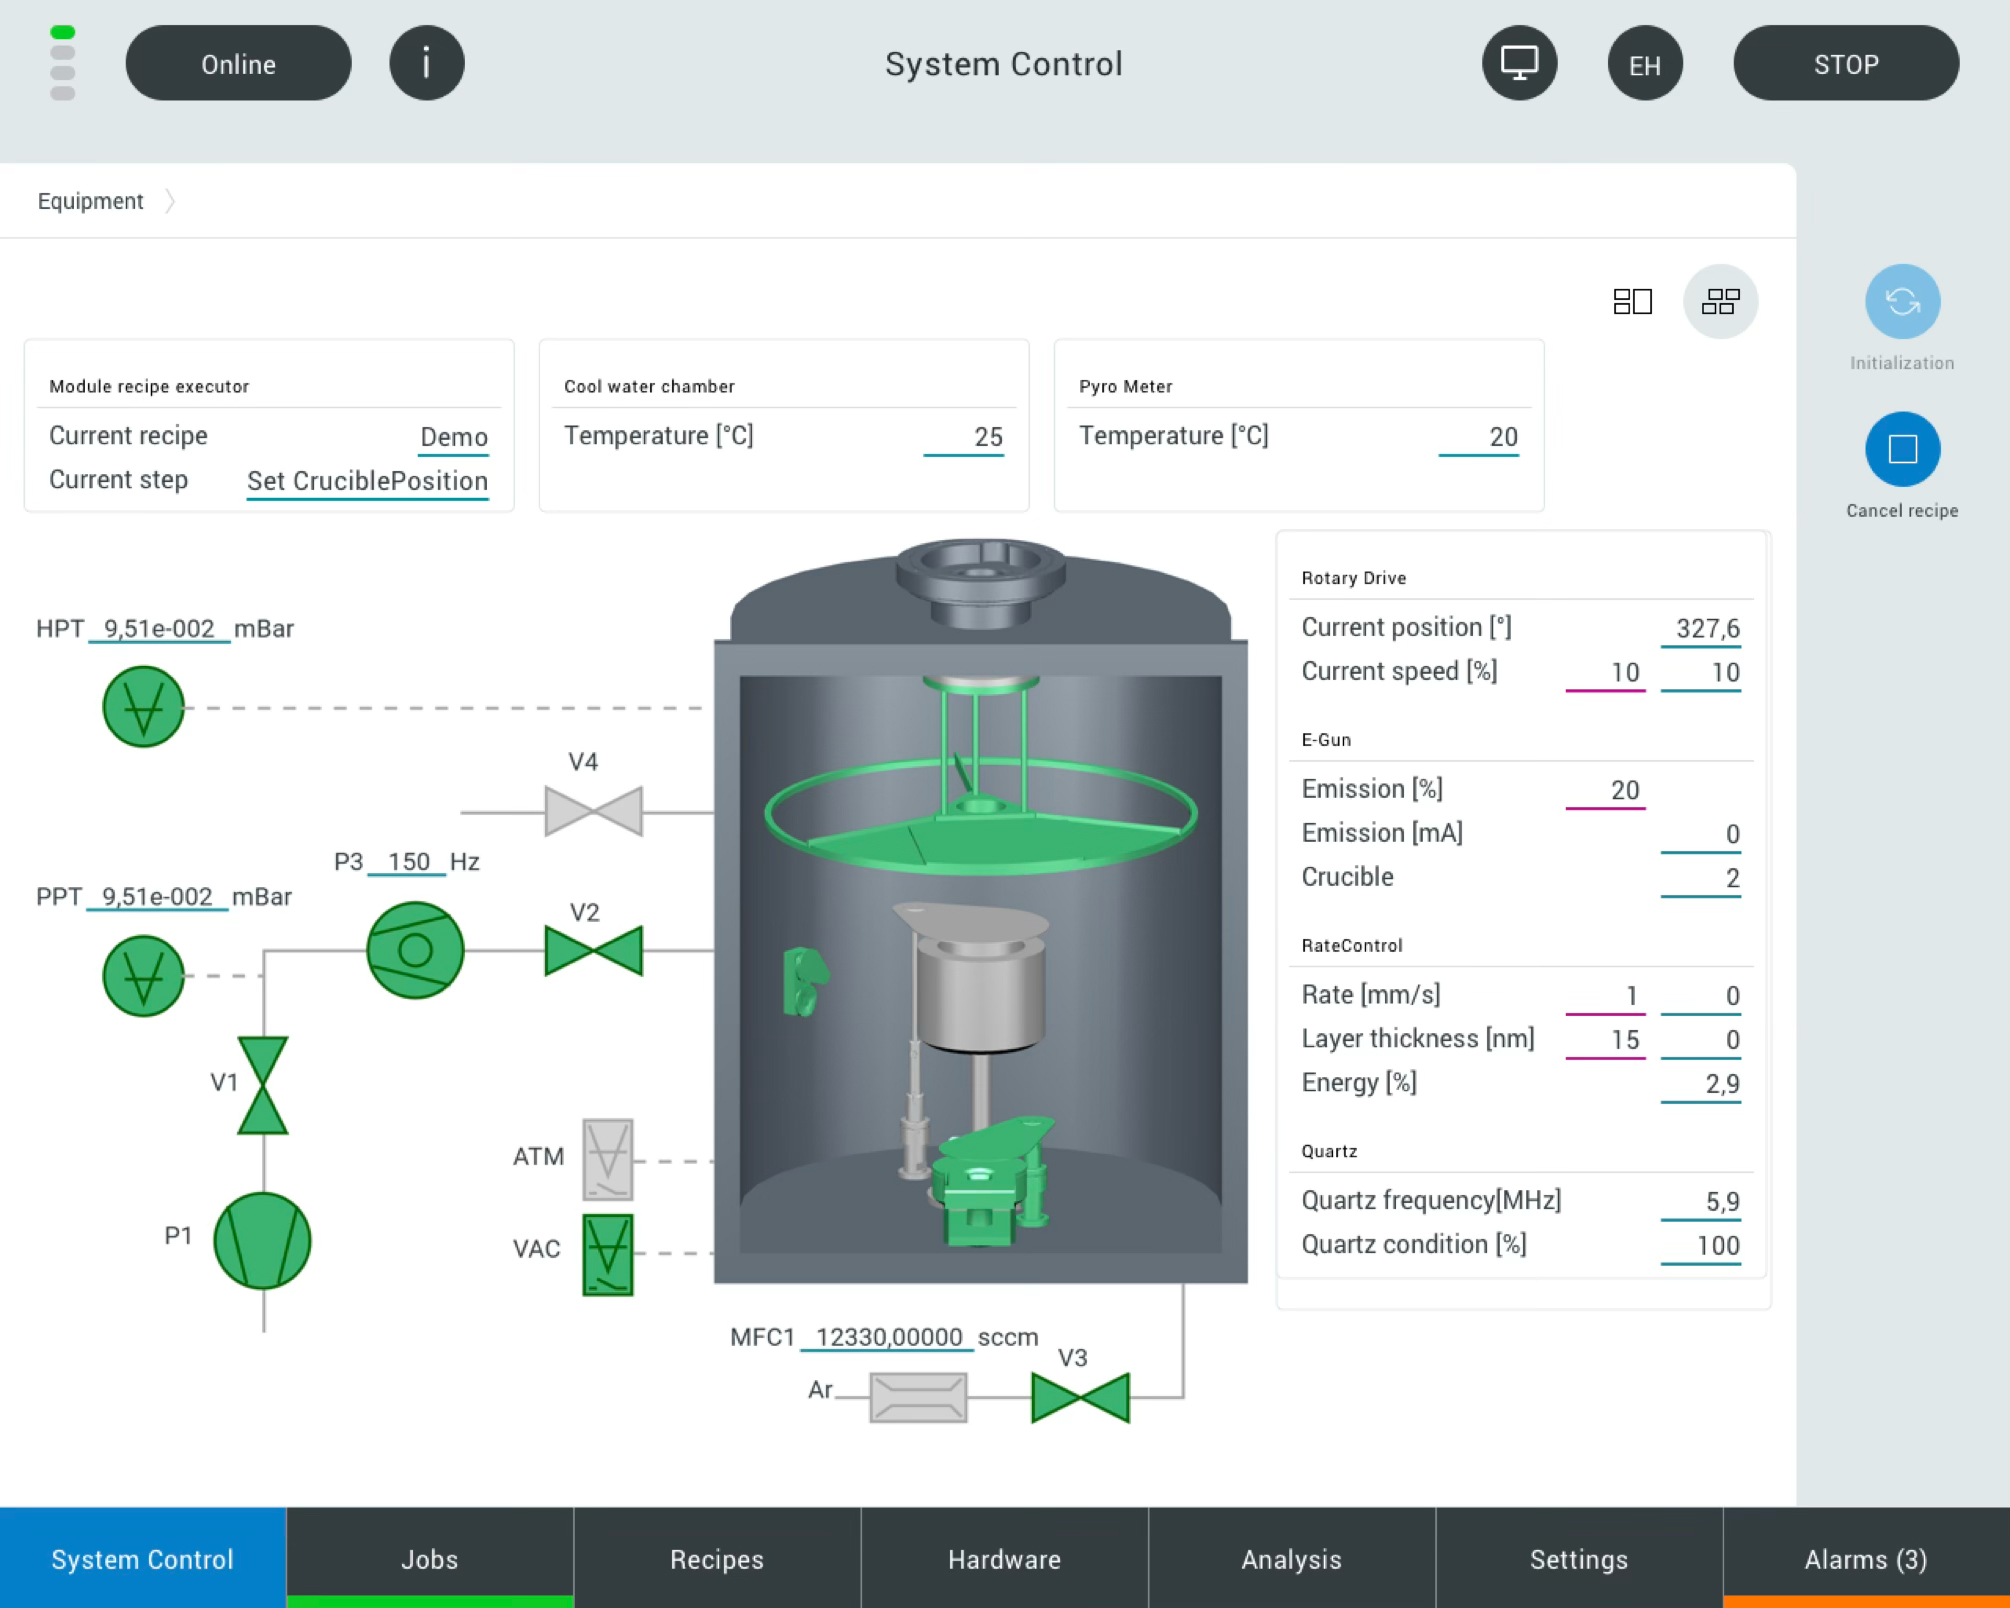Click the PPT pressure gauge icon
The width and height of the screenshot is (2010, 1608).
pos(143,975)
